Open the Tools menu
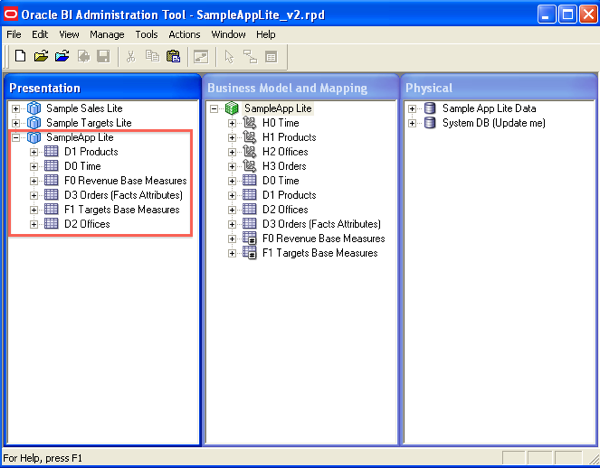600x468 pixels. [x=146, y=34]
